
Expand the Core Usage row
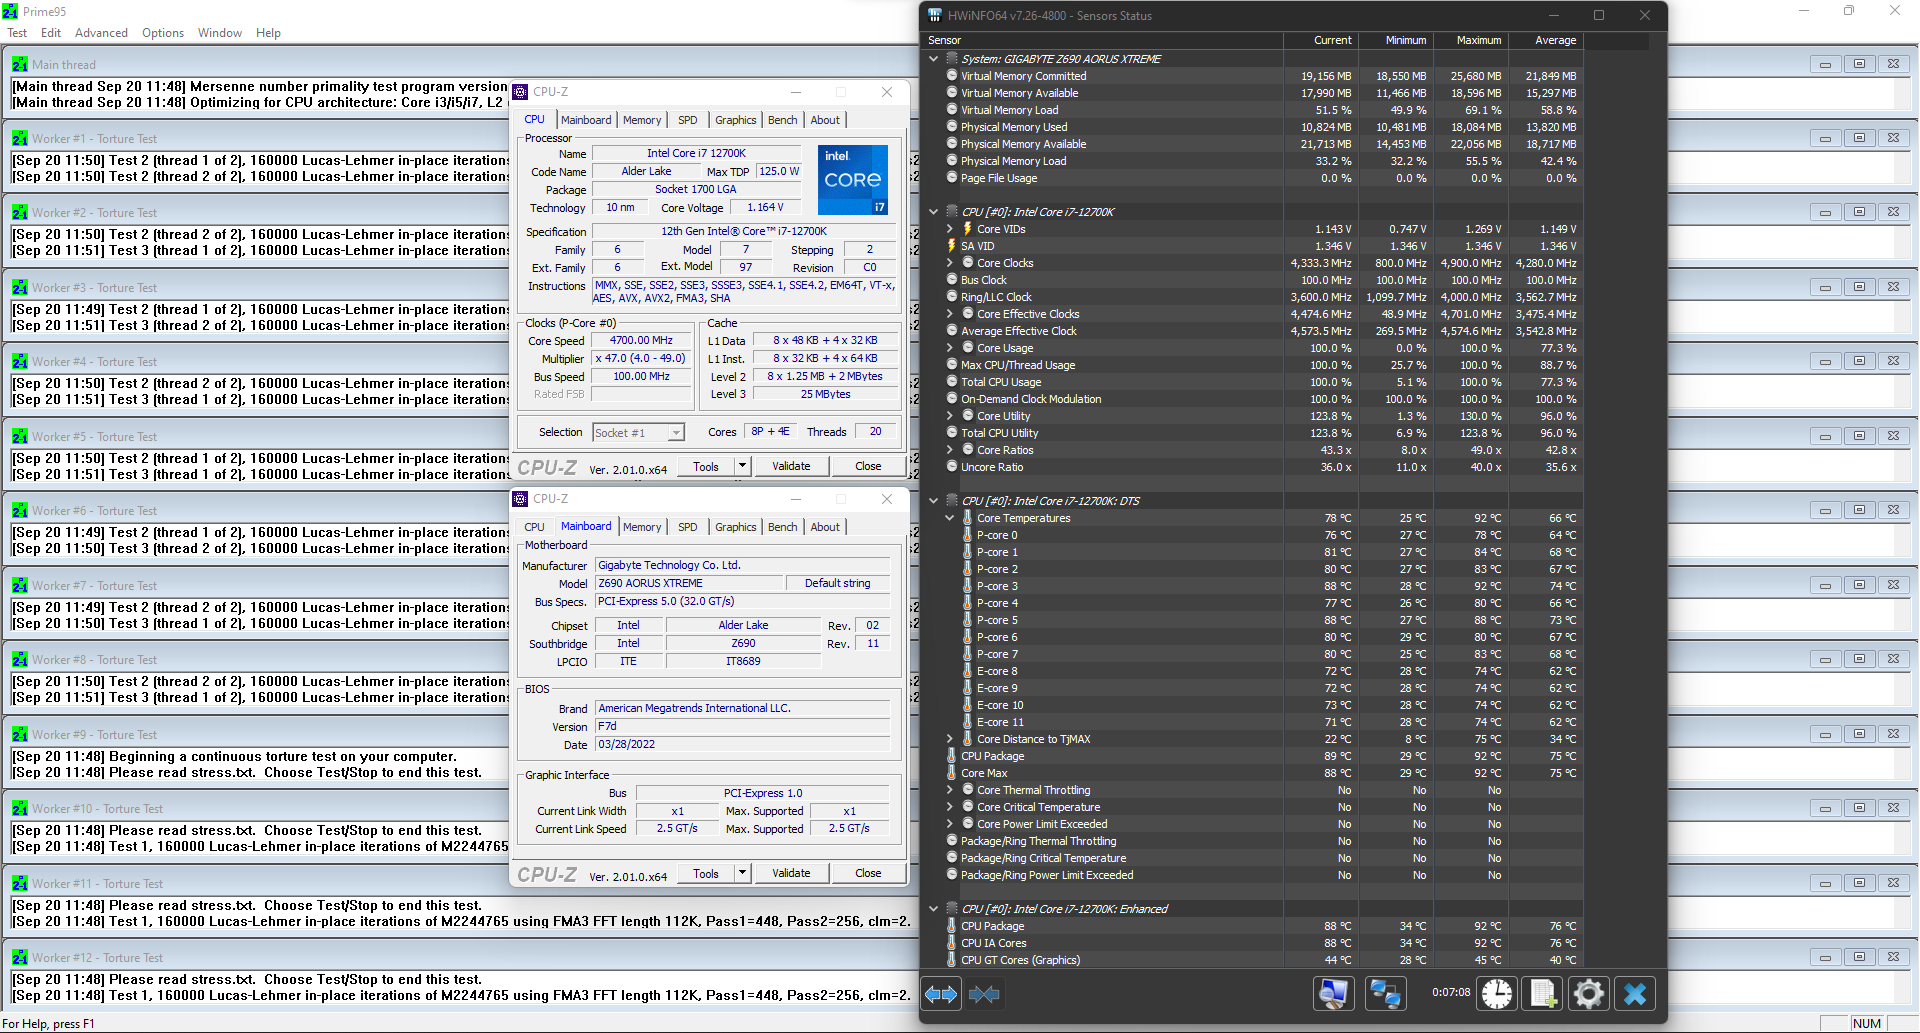pyautogui.click(x=950, y=347)
